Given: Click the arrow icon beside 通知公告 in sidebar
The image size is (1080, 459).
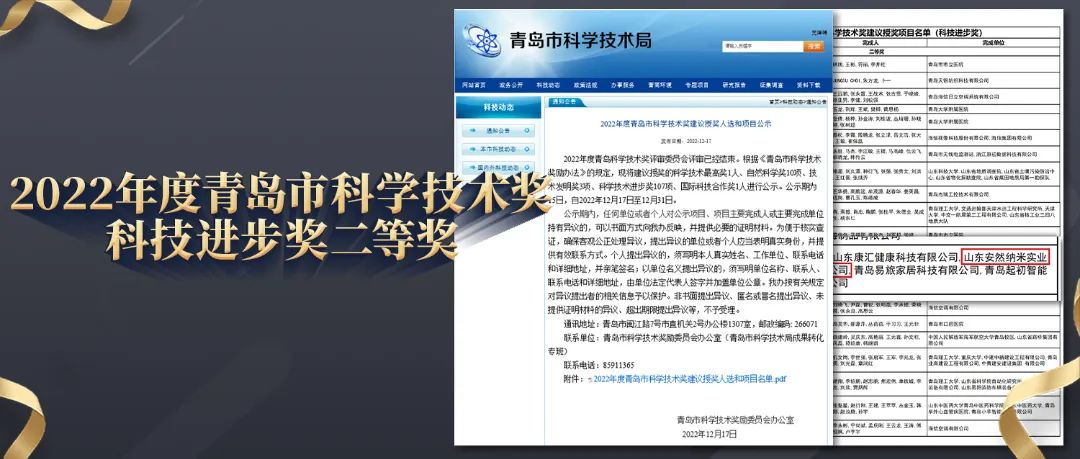Looking at the screenshot, I should pyautogui.click(x=472, y=130).
